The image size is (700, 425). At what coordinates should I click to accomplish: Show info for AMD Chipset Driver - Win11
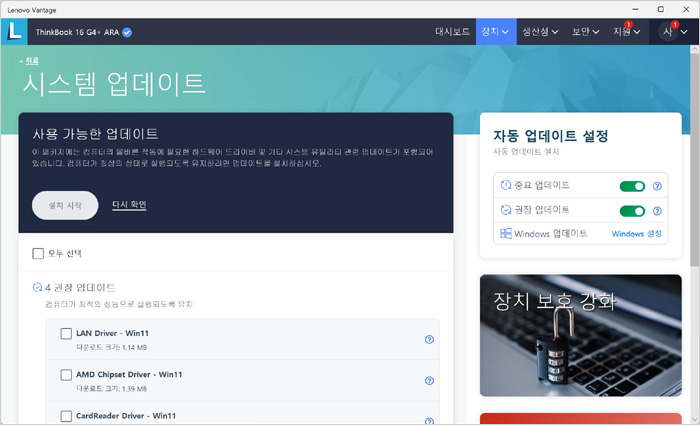click(x=429, y=380)
